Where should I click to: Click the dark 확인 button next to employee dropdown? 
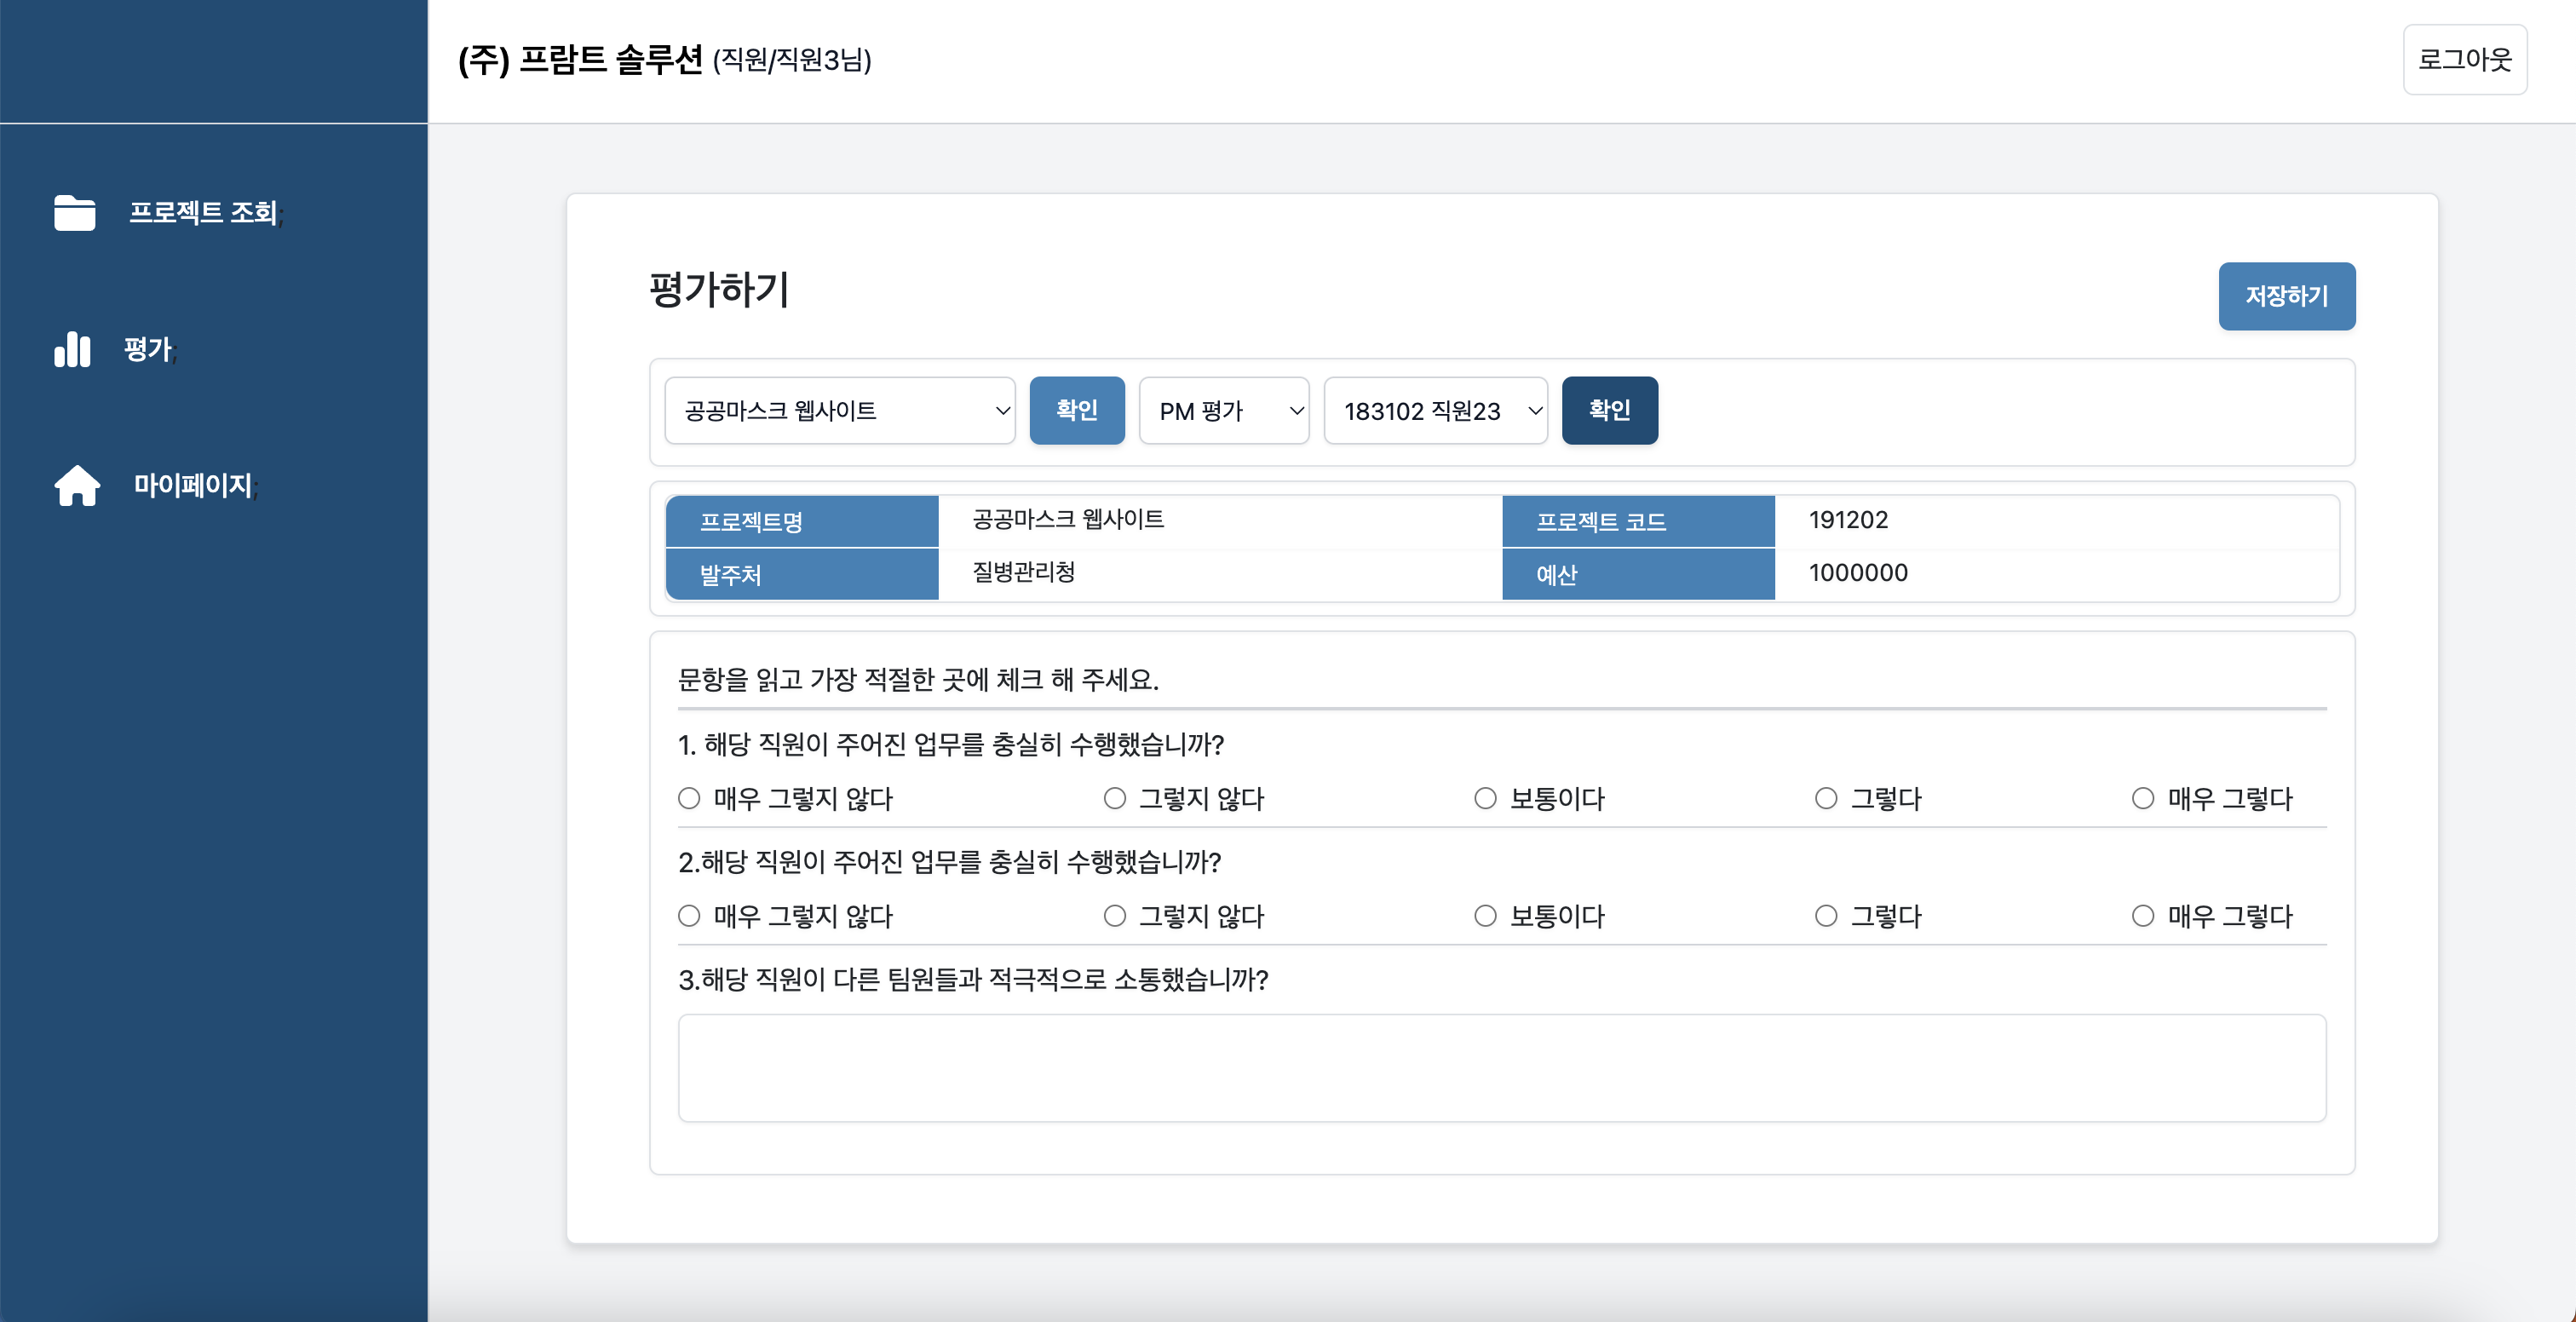[1609, 410]
